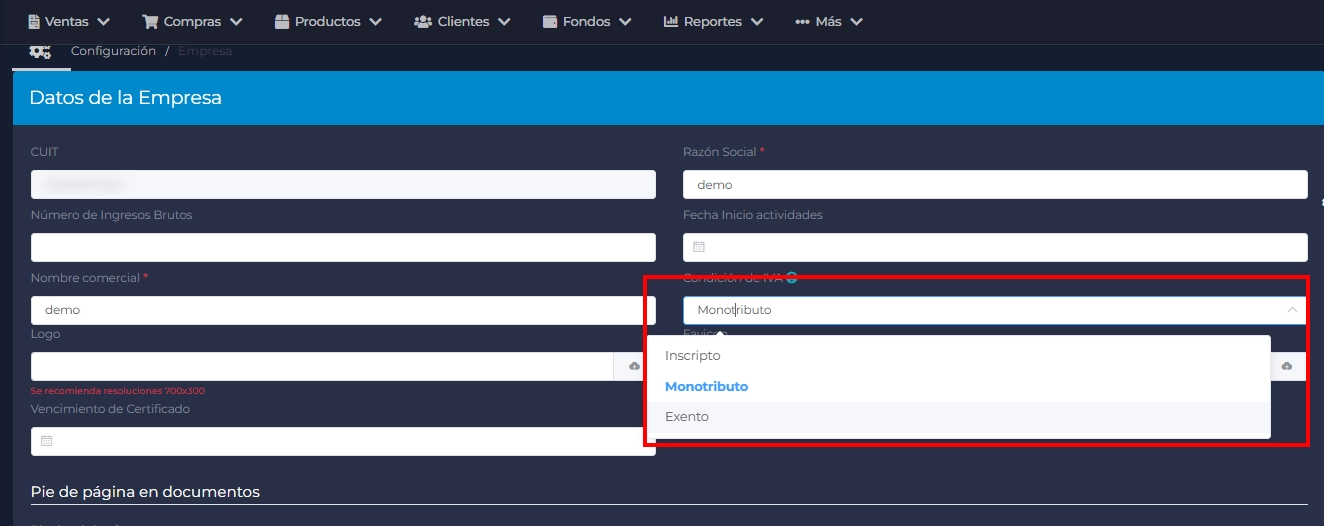
Task: Open the Vencimiento de Certificado date field
Action: (x=343, y=441)
